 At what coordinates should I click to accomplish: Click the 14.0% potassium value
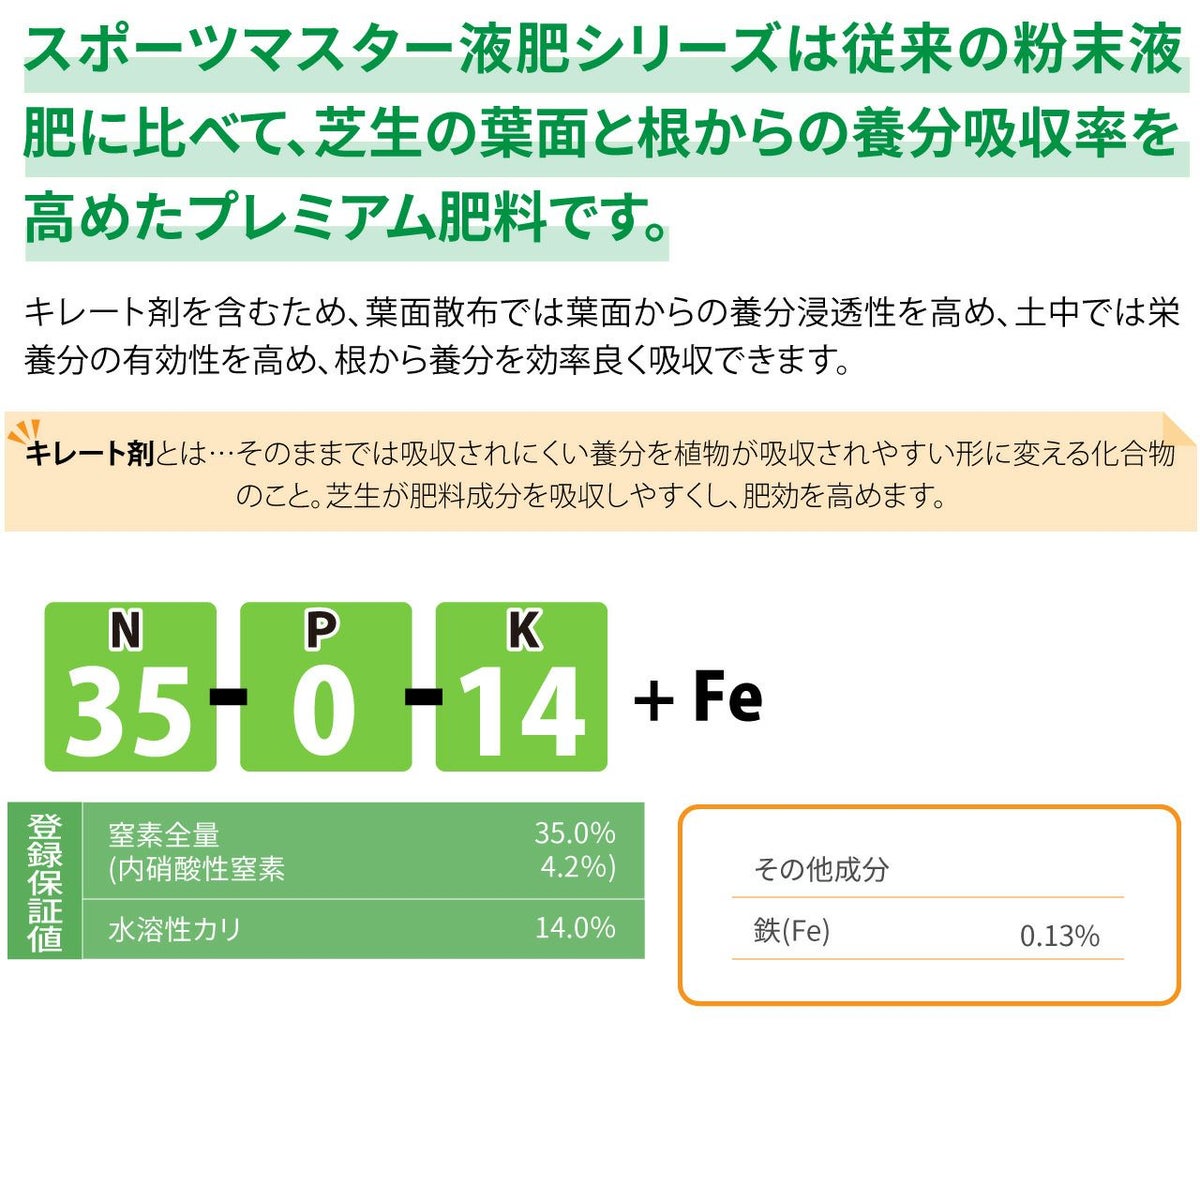point(574,928)
